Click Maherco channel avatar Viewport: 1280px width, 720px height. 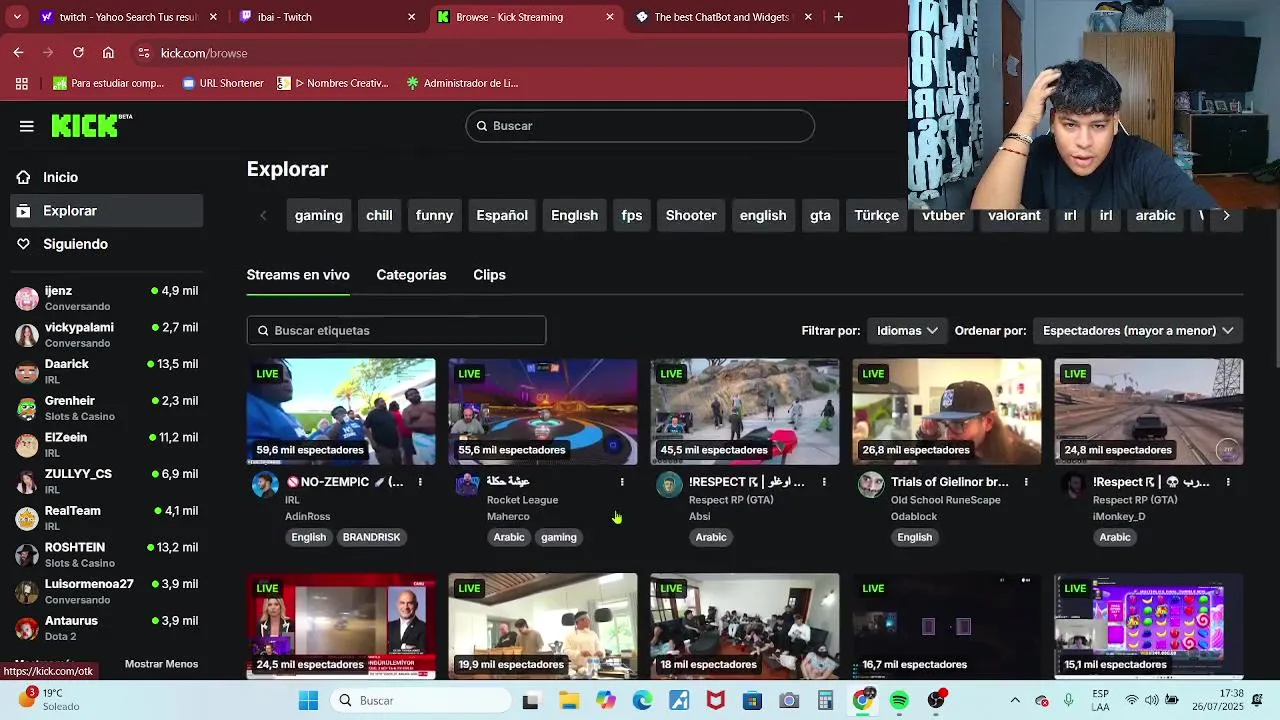click(467, 485)
